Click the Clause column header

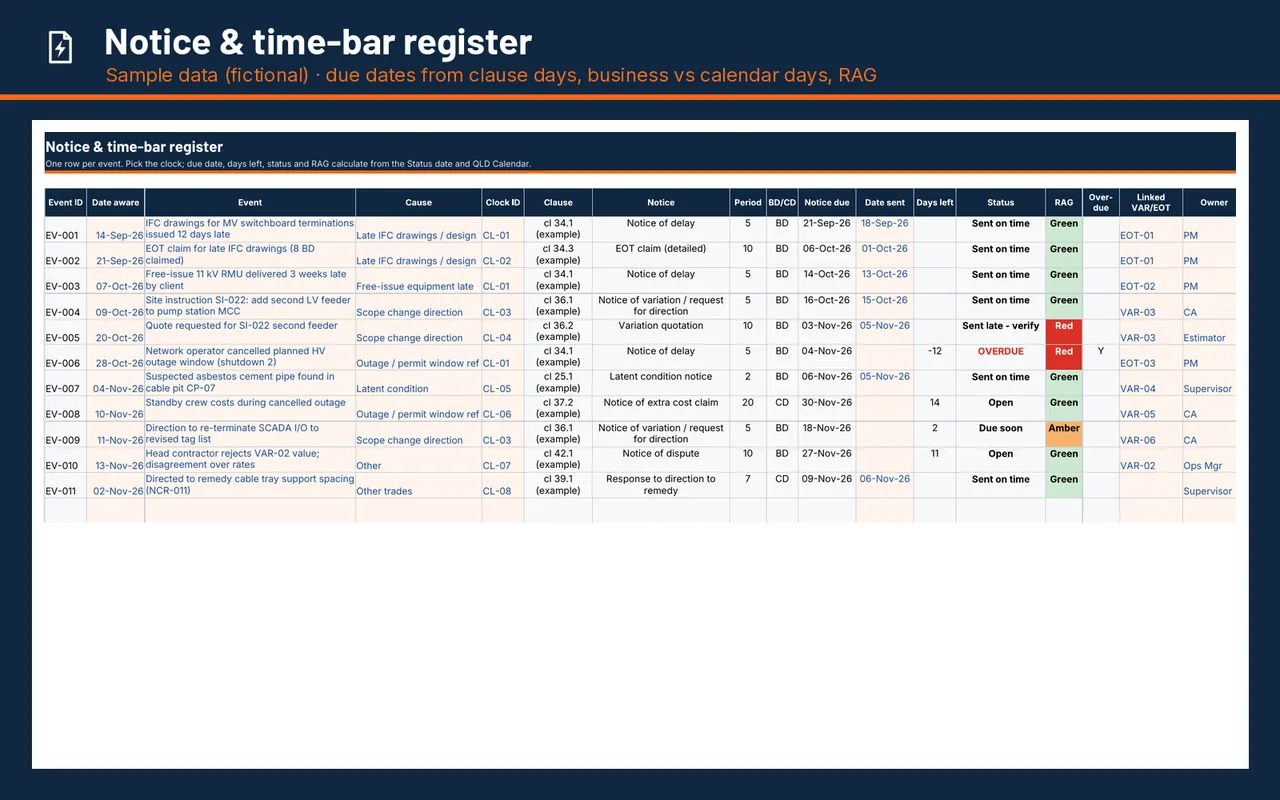tap(558, 202)
